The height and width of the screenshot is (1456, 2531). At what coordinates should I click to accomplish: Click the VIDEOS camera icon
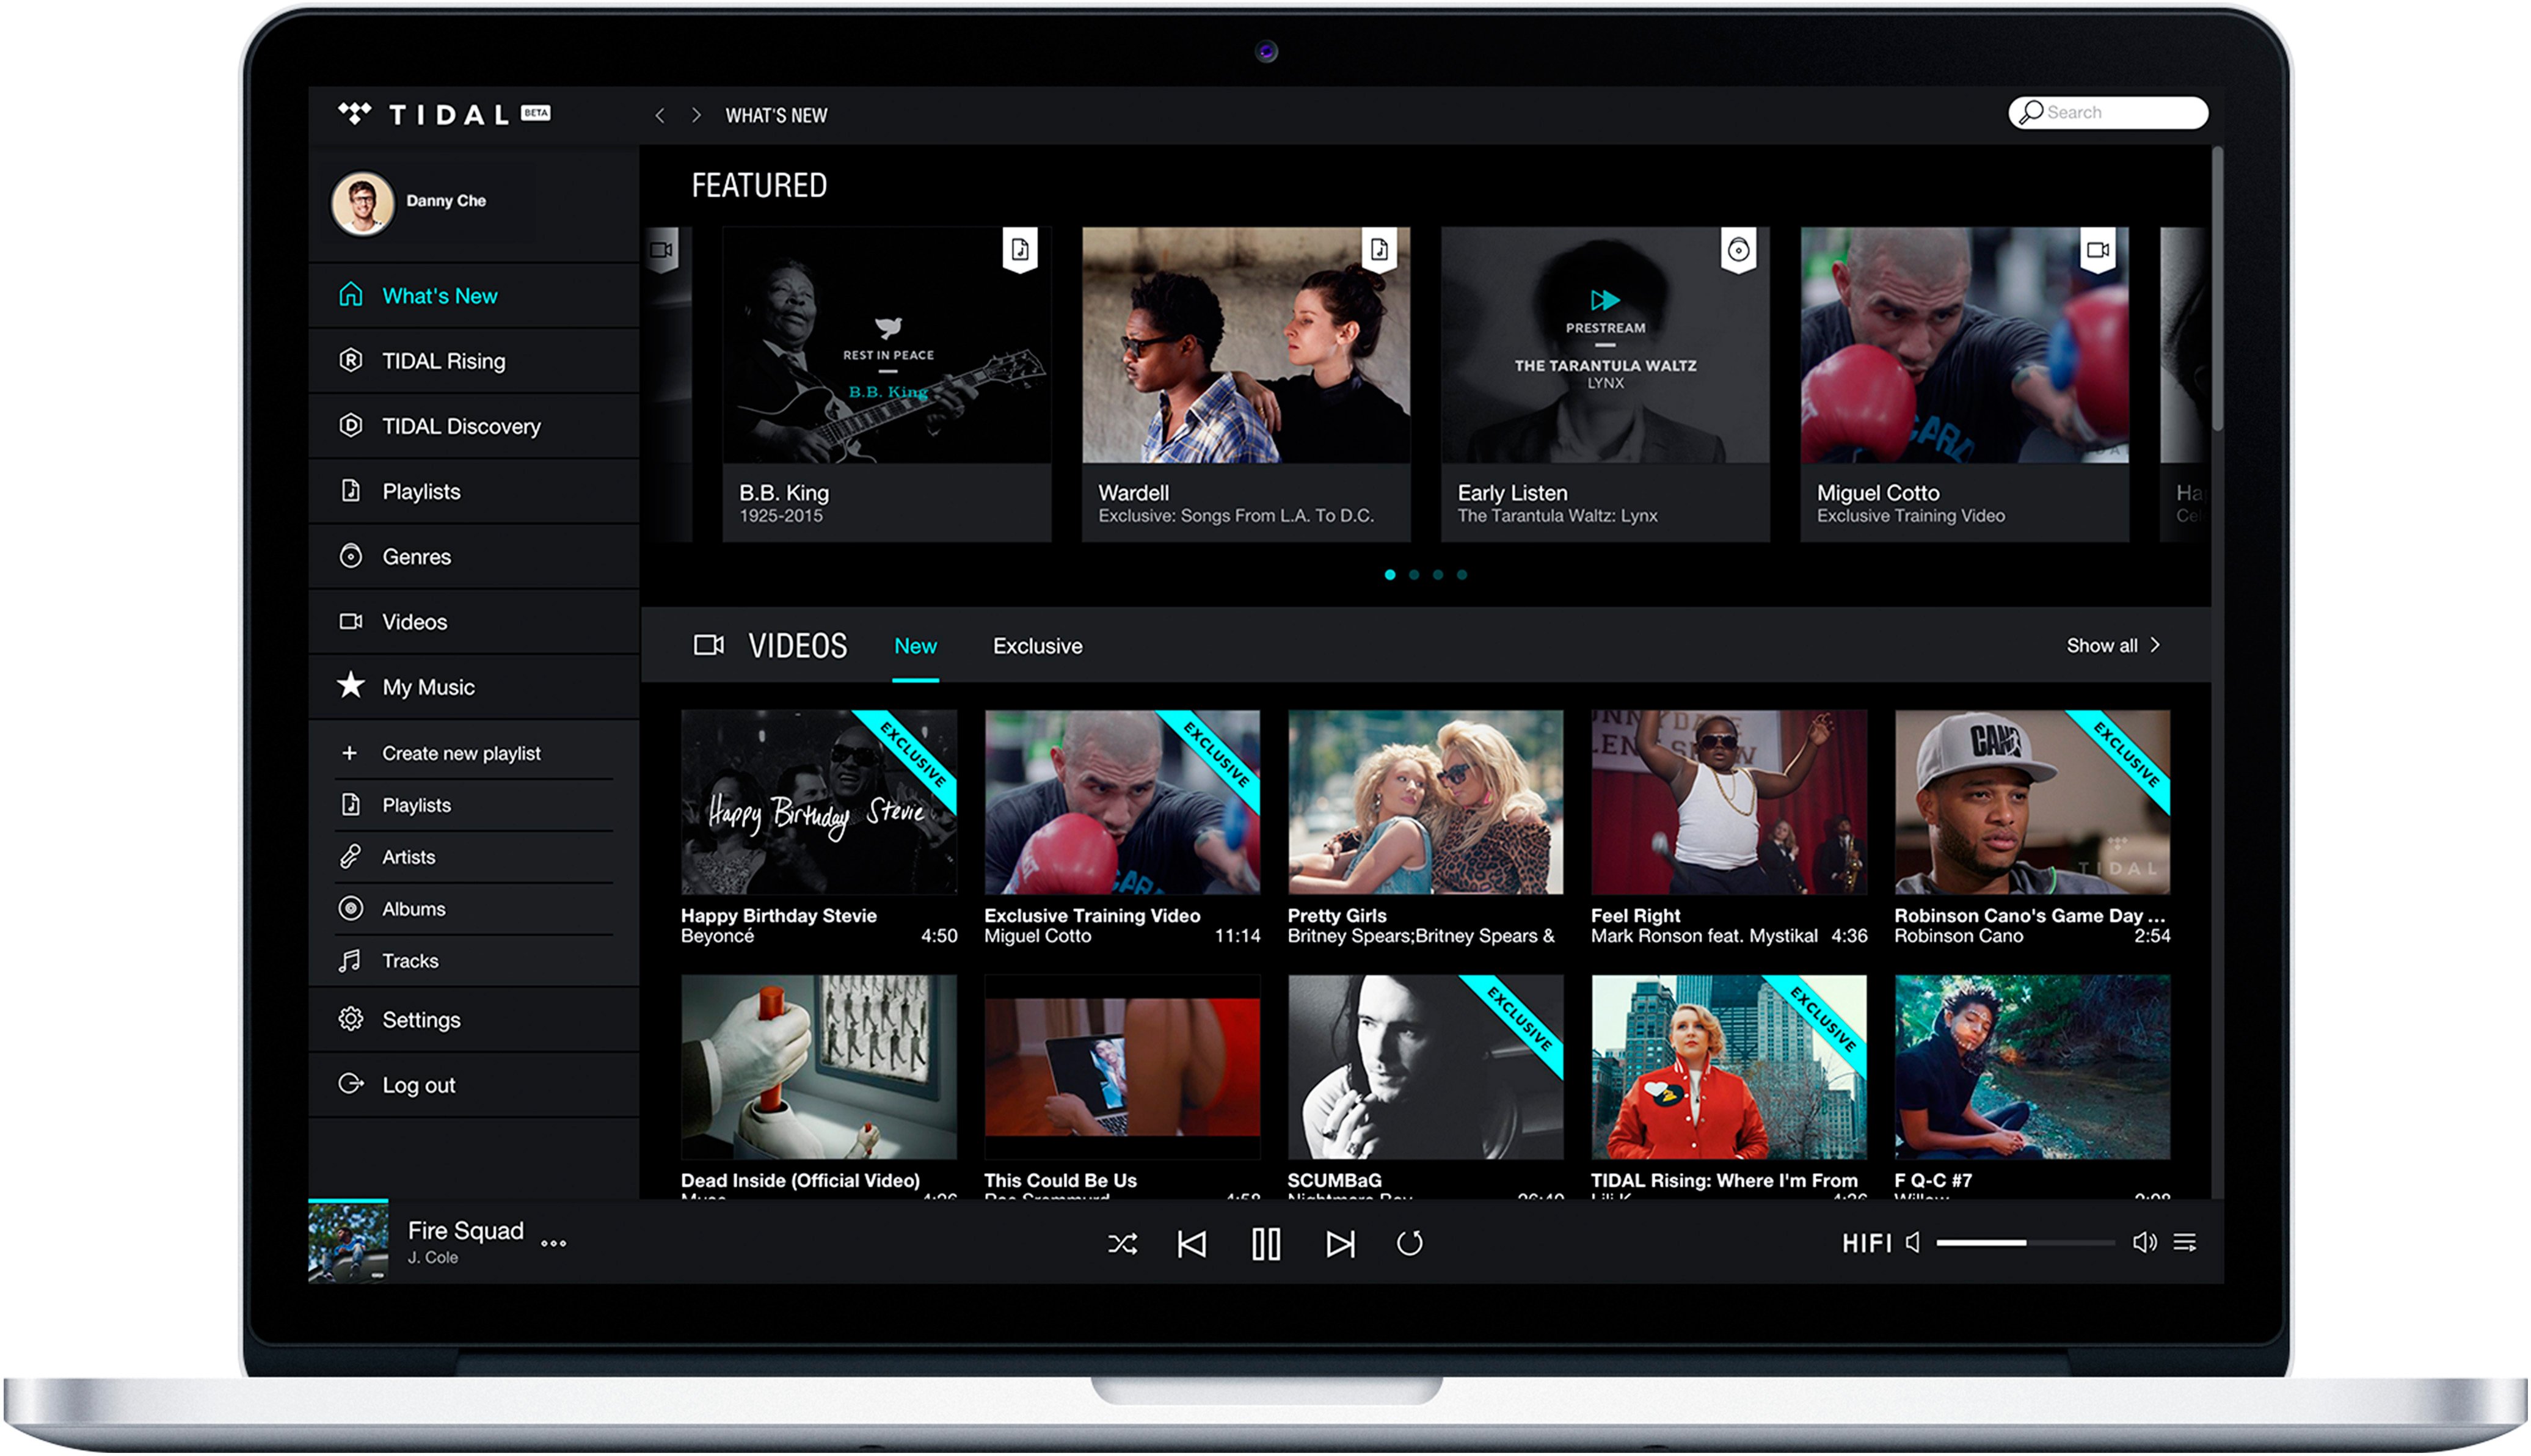[709, 646]
